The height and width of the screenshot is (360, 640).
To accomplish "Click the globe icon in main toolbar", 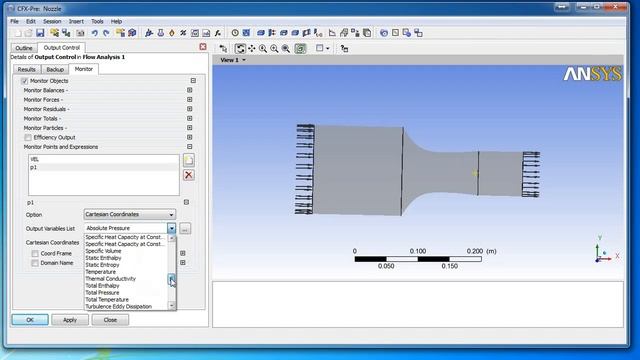I will click(384, 33).
